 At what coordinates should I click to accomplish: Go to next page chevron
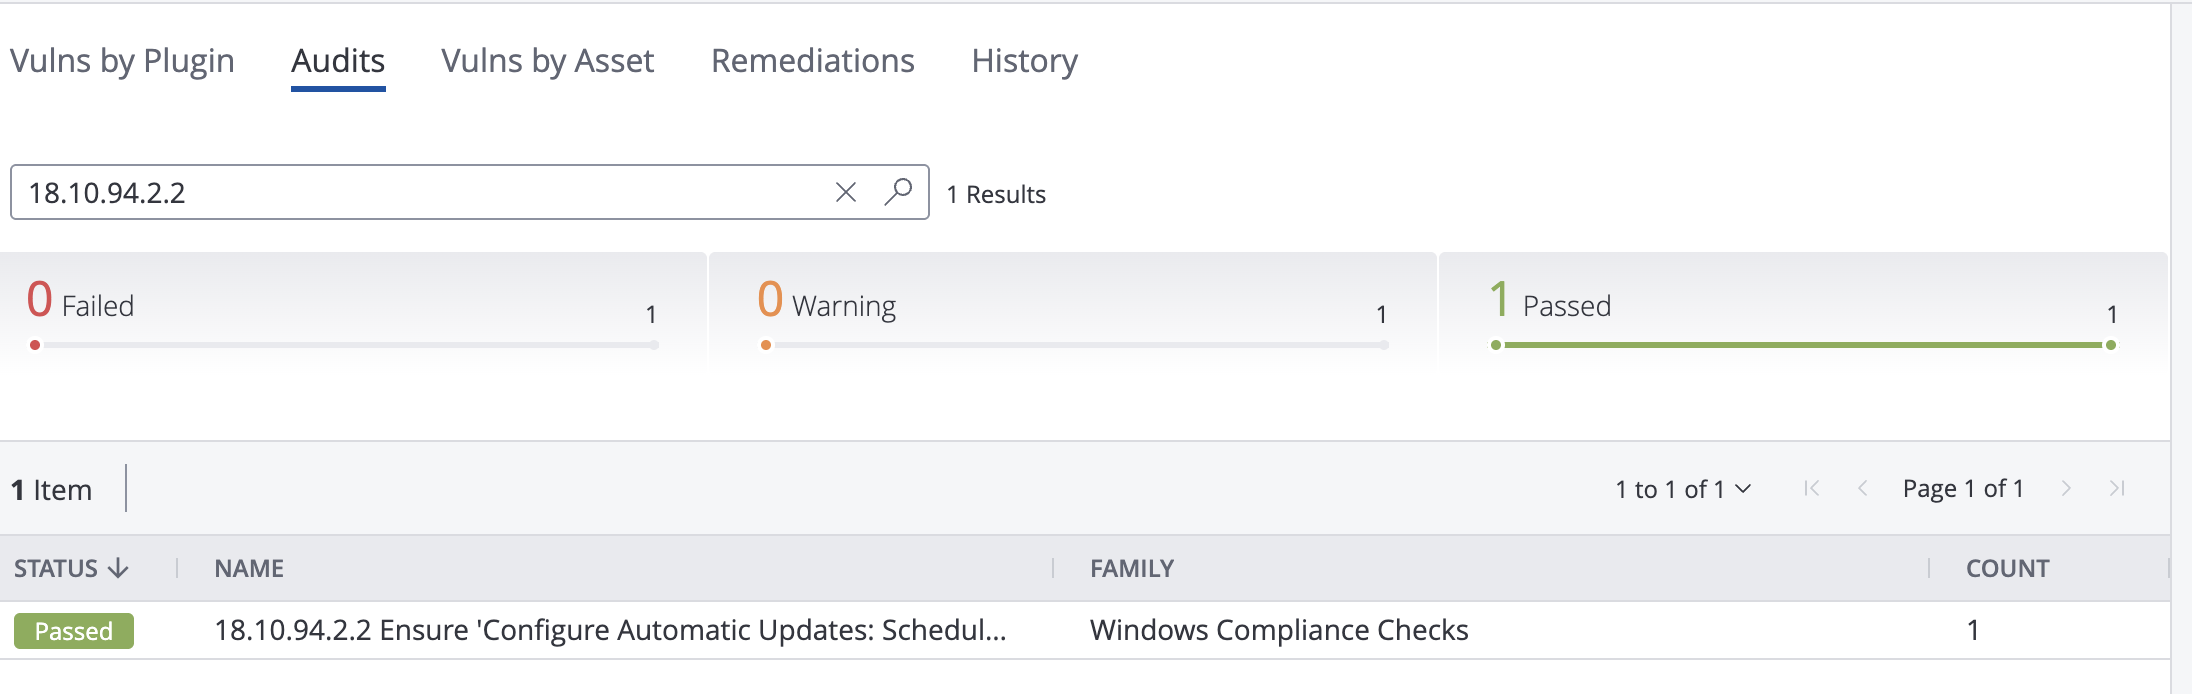[x=2066, y=488]
